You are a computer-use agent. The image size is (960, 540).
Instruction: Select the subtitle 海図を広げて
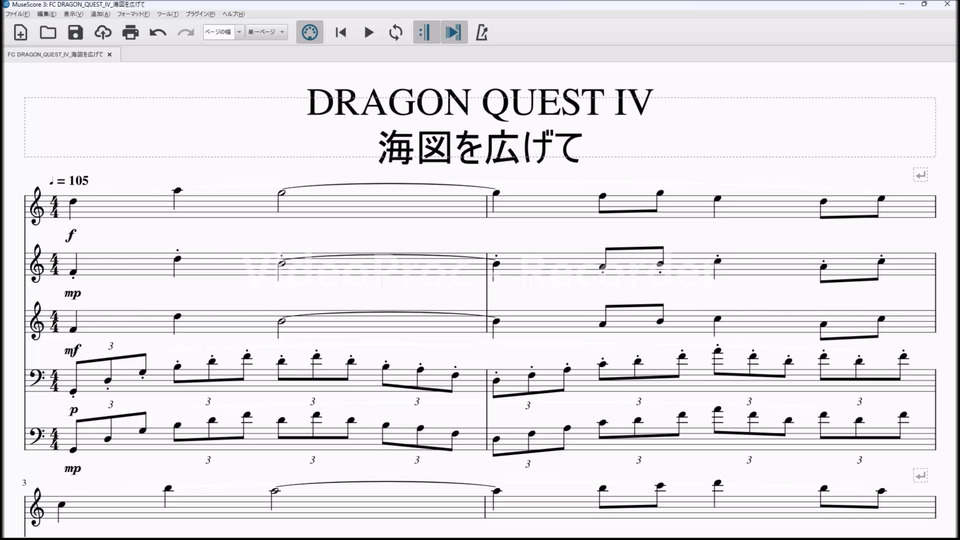[479, 147]
